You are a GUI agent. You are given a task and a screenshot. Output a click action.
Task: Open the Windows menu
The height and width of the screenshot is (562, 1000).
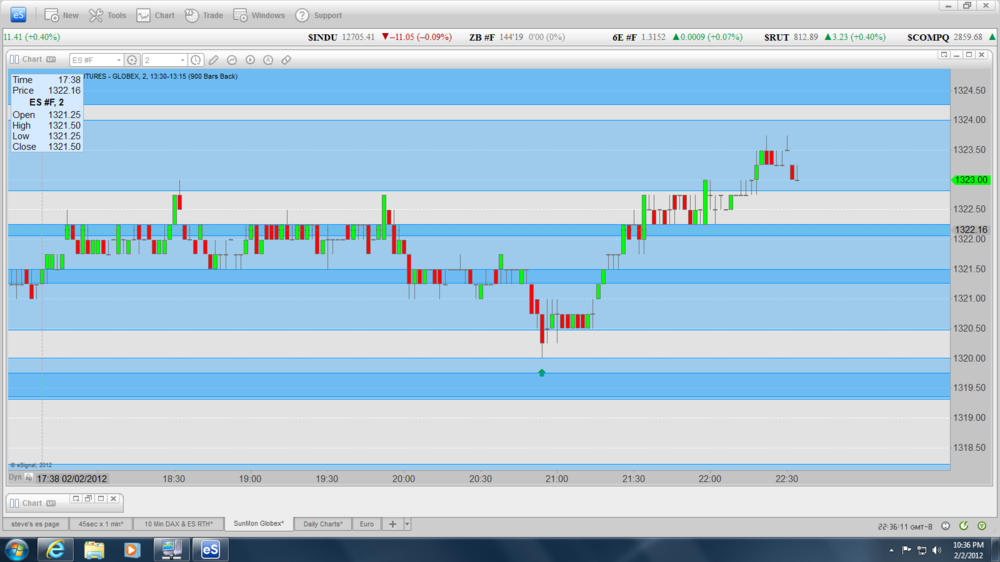coord(259,15)
